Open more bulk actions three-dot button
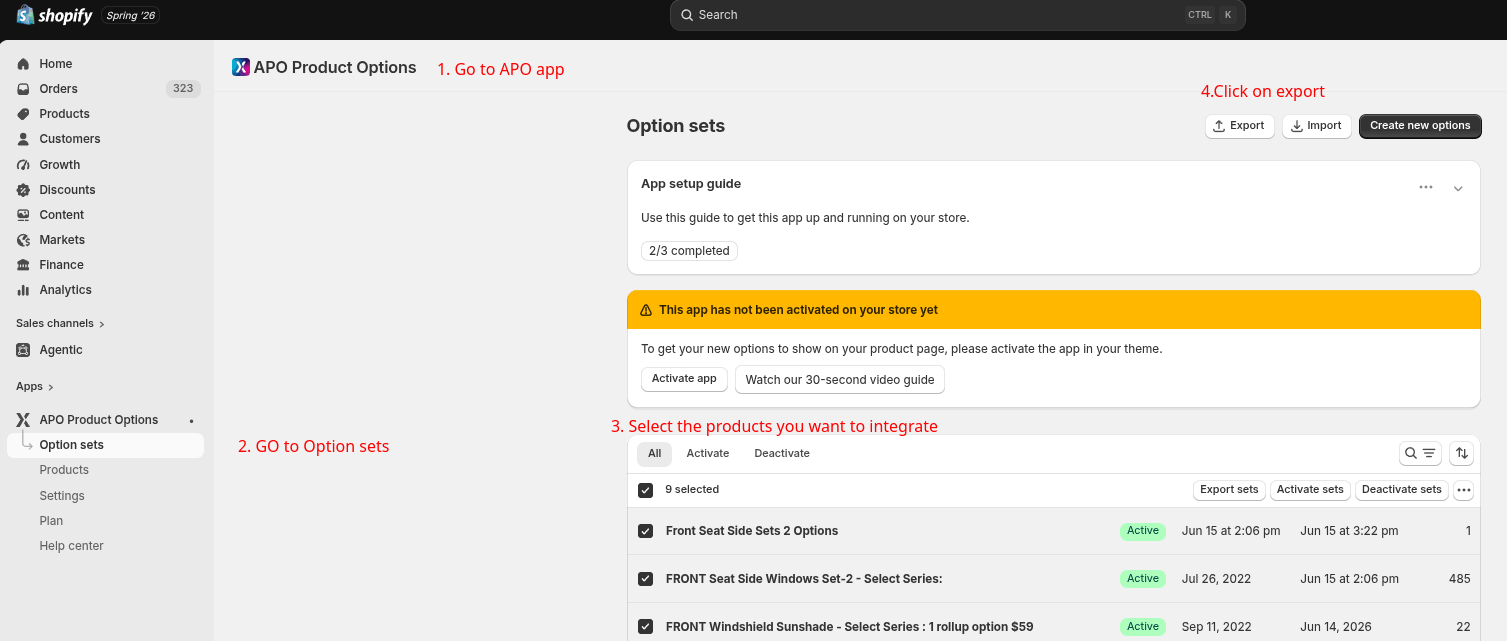 click(x=1464, y=490)
